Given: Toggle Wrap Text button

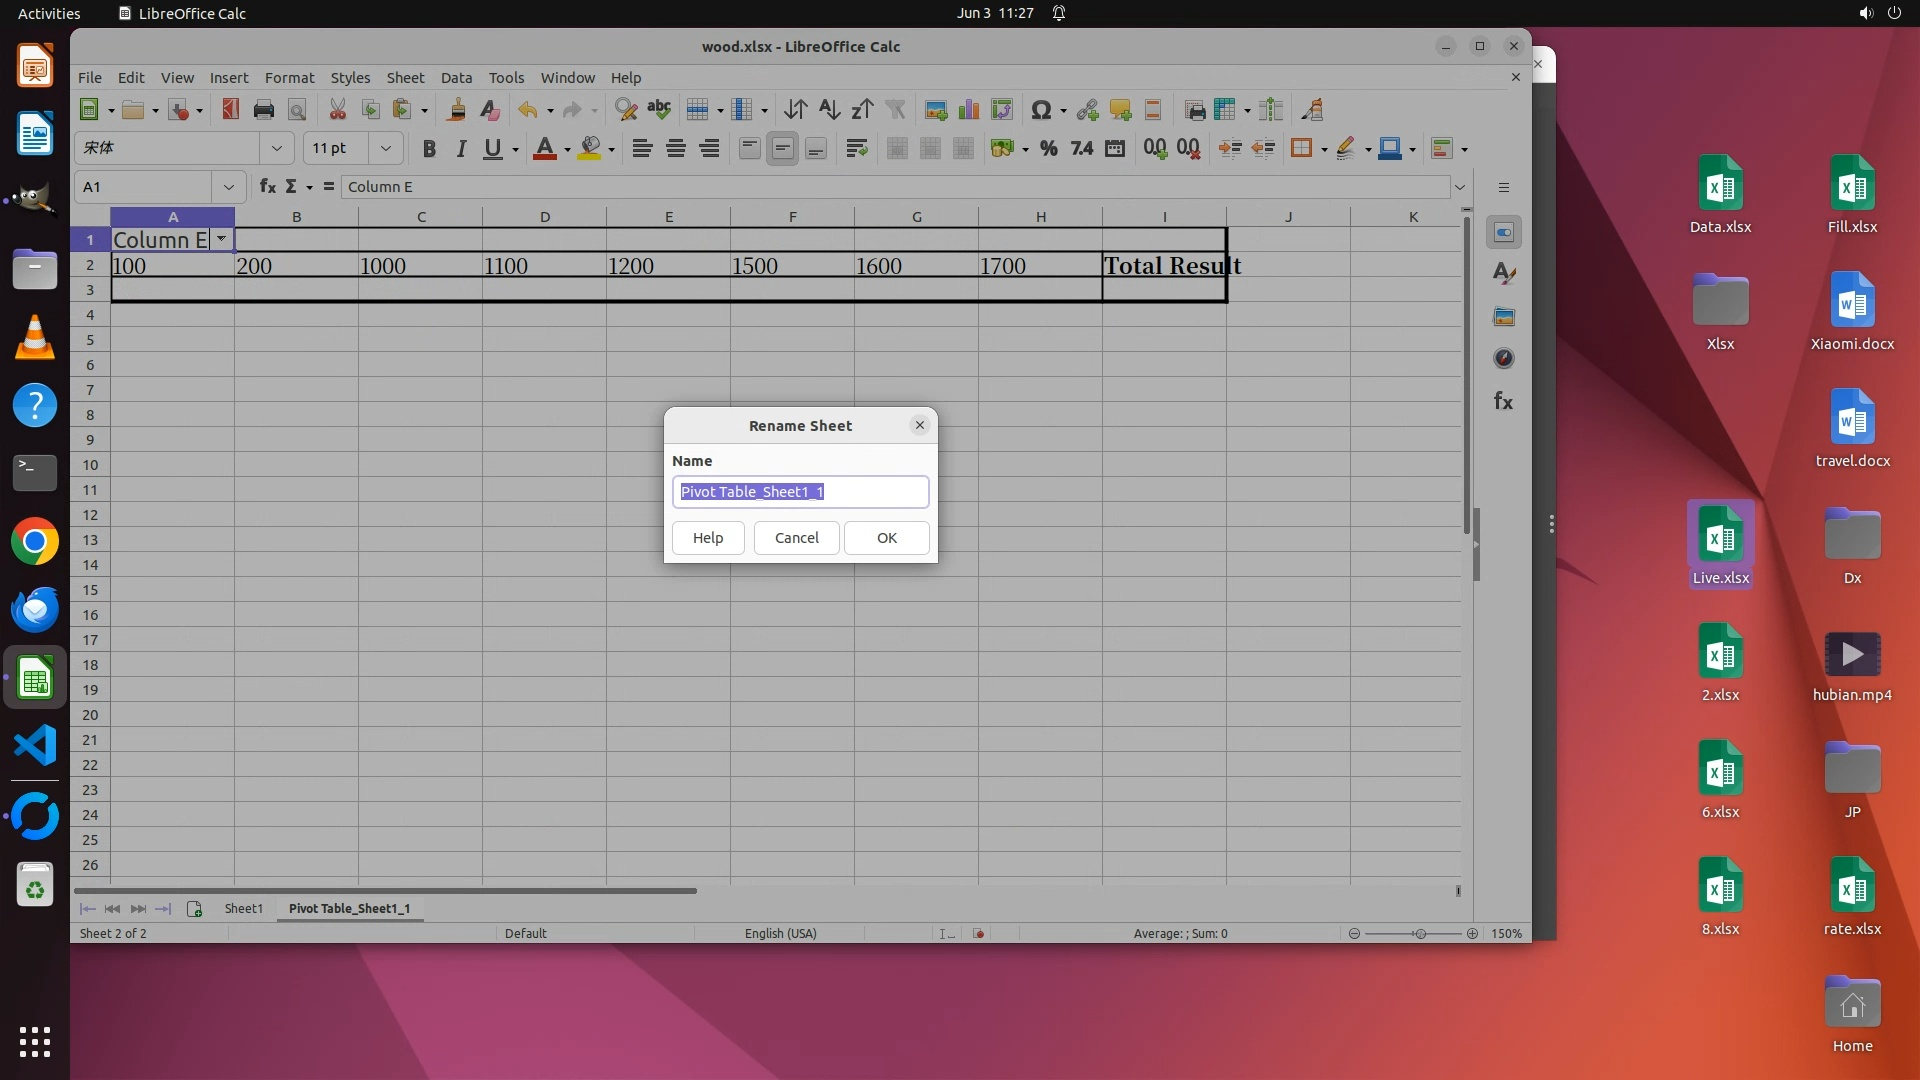Looking at the screenshot, I should click(x=856, y=149).
